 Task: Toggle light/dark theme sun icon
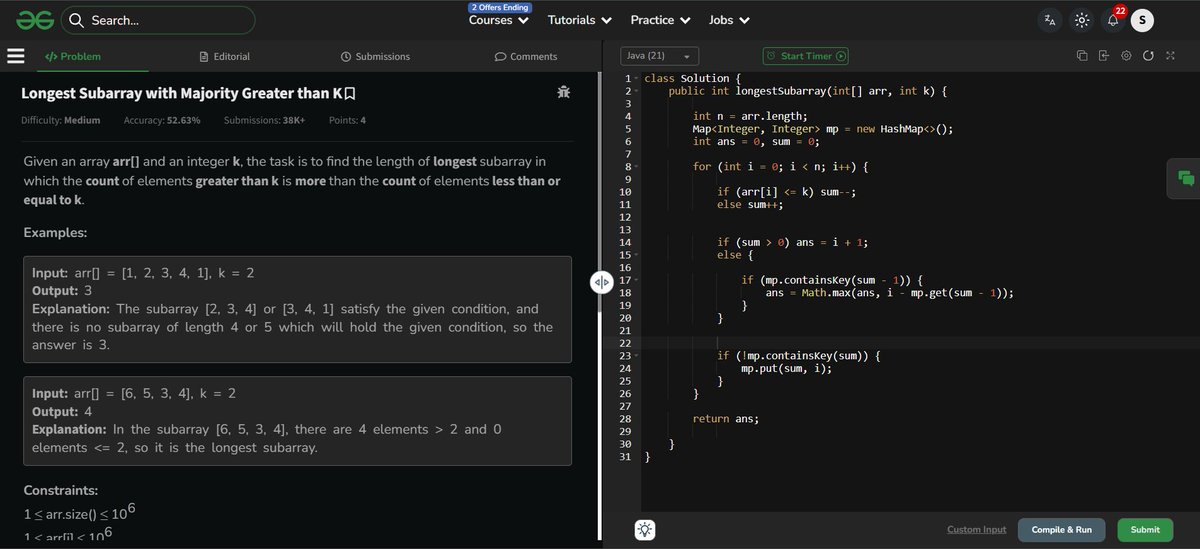click(x=1081, y=20)
